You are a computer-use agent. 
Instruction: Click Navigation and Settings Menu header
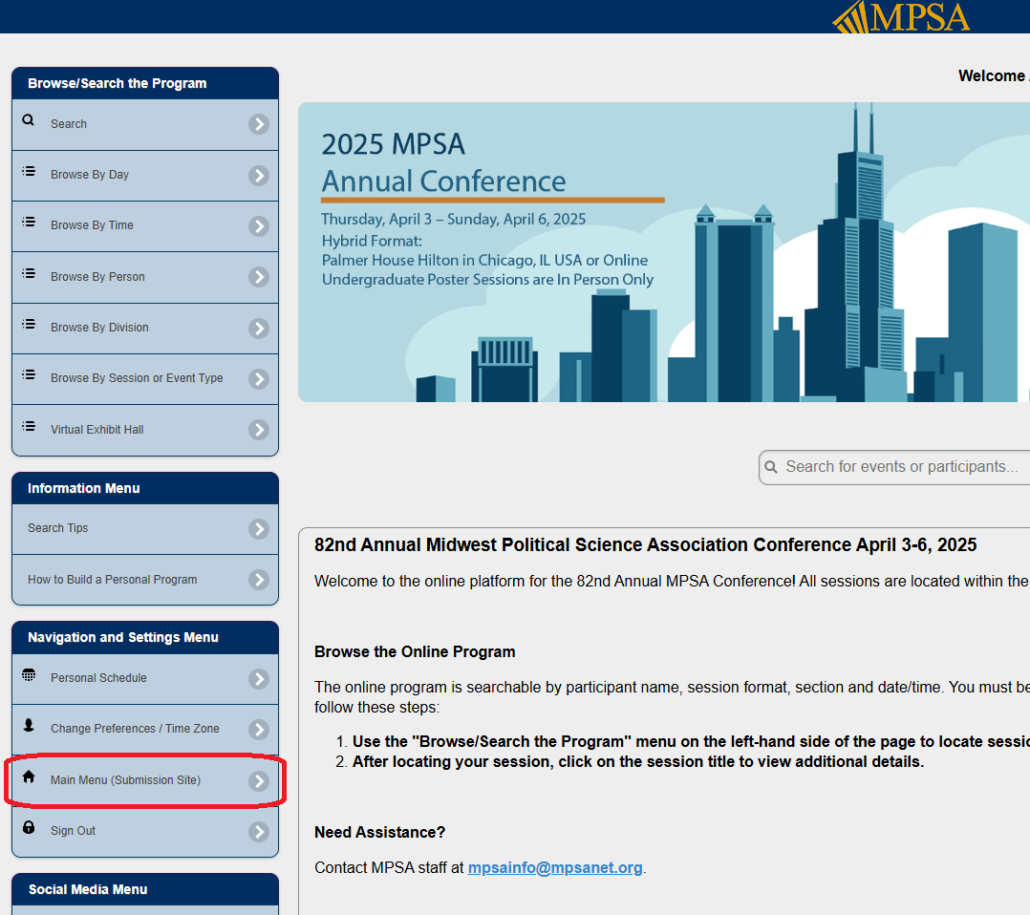(145, 637)
